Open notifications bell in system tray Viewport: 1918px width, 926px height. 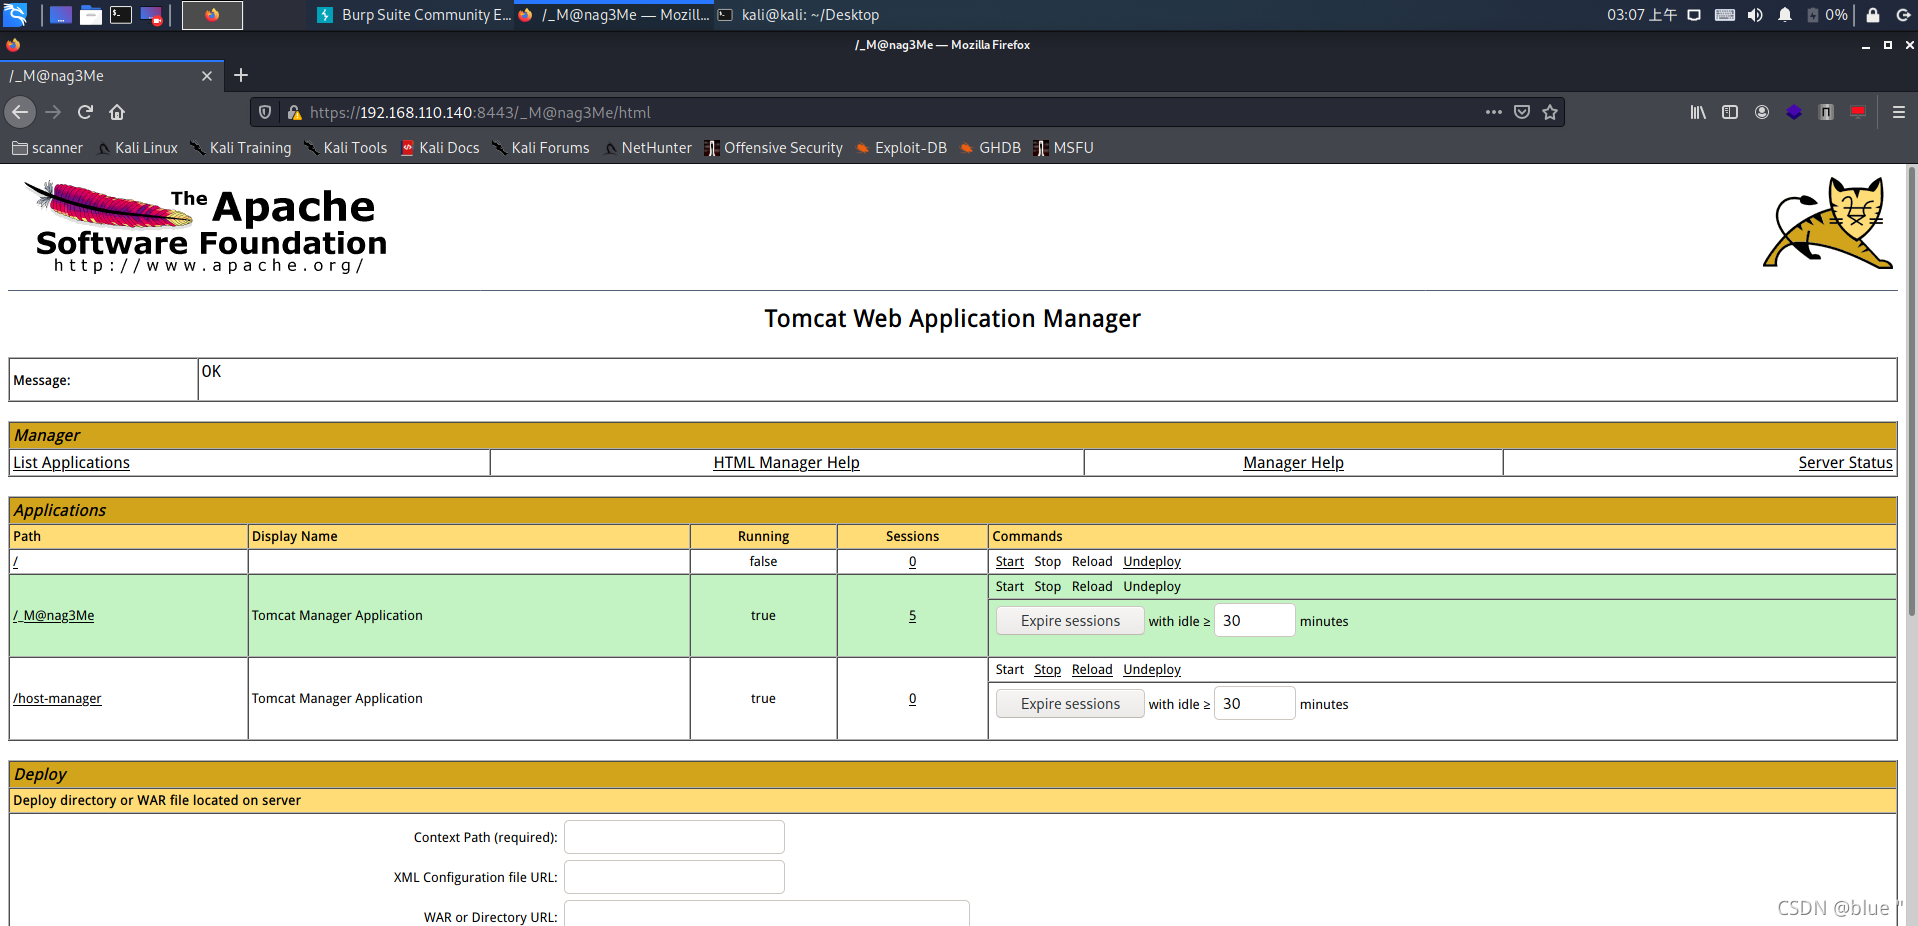point(1785,15)
